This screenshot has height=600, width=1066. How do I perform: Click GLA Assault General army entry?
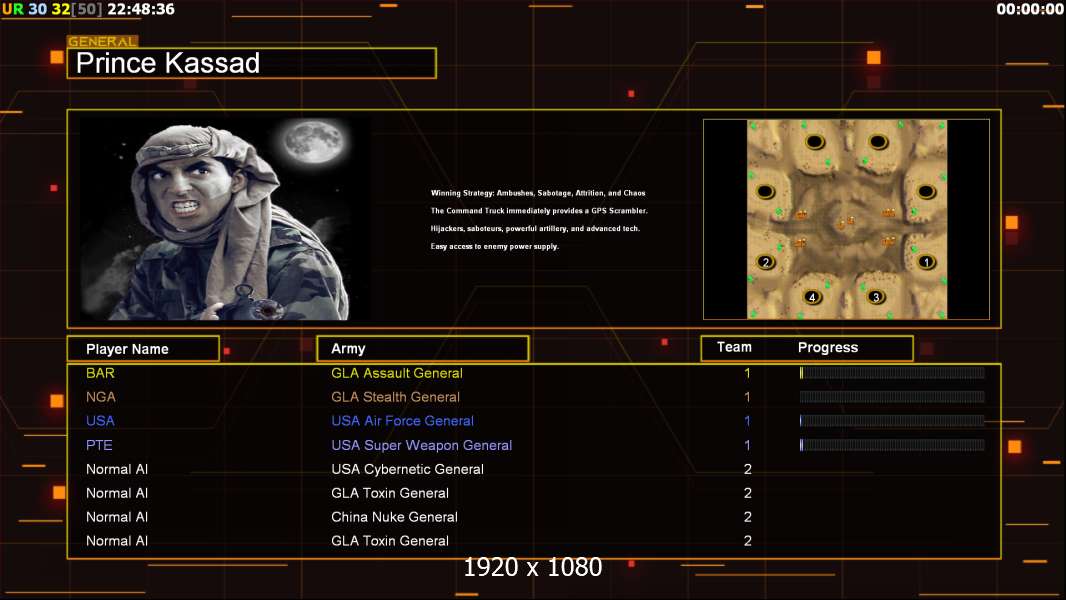point(397,373)
